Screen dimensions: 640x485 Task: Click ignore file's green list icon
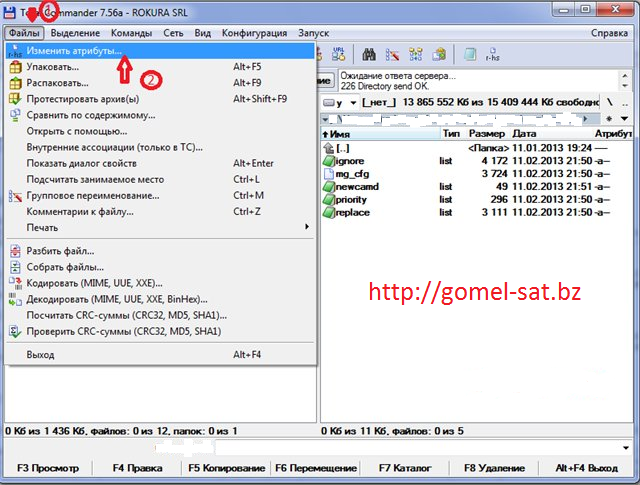click(x=328, y=161)
